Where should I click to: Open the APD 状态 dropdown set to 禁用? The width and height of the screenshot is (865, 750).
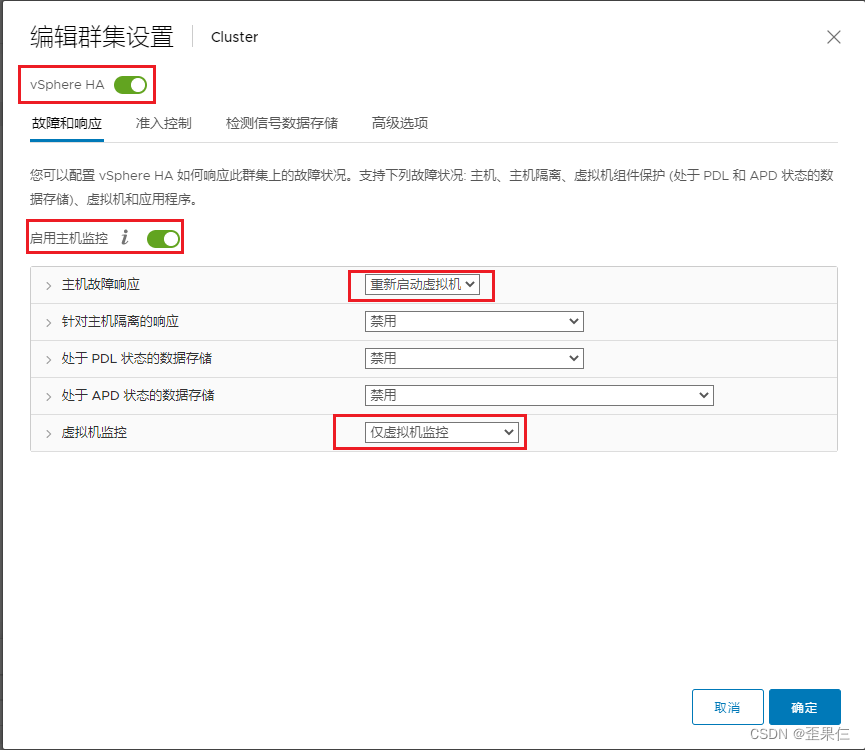pyautogui.click(x=539, y=395)
